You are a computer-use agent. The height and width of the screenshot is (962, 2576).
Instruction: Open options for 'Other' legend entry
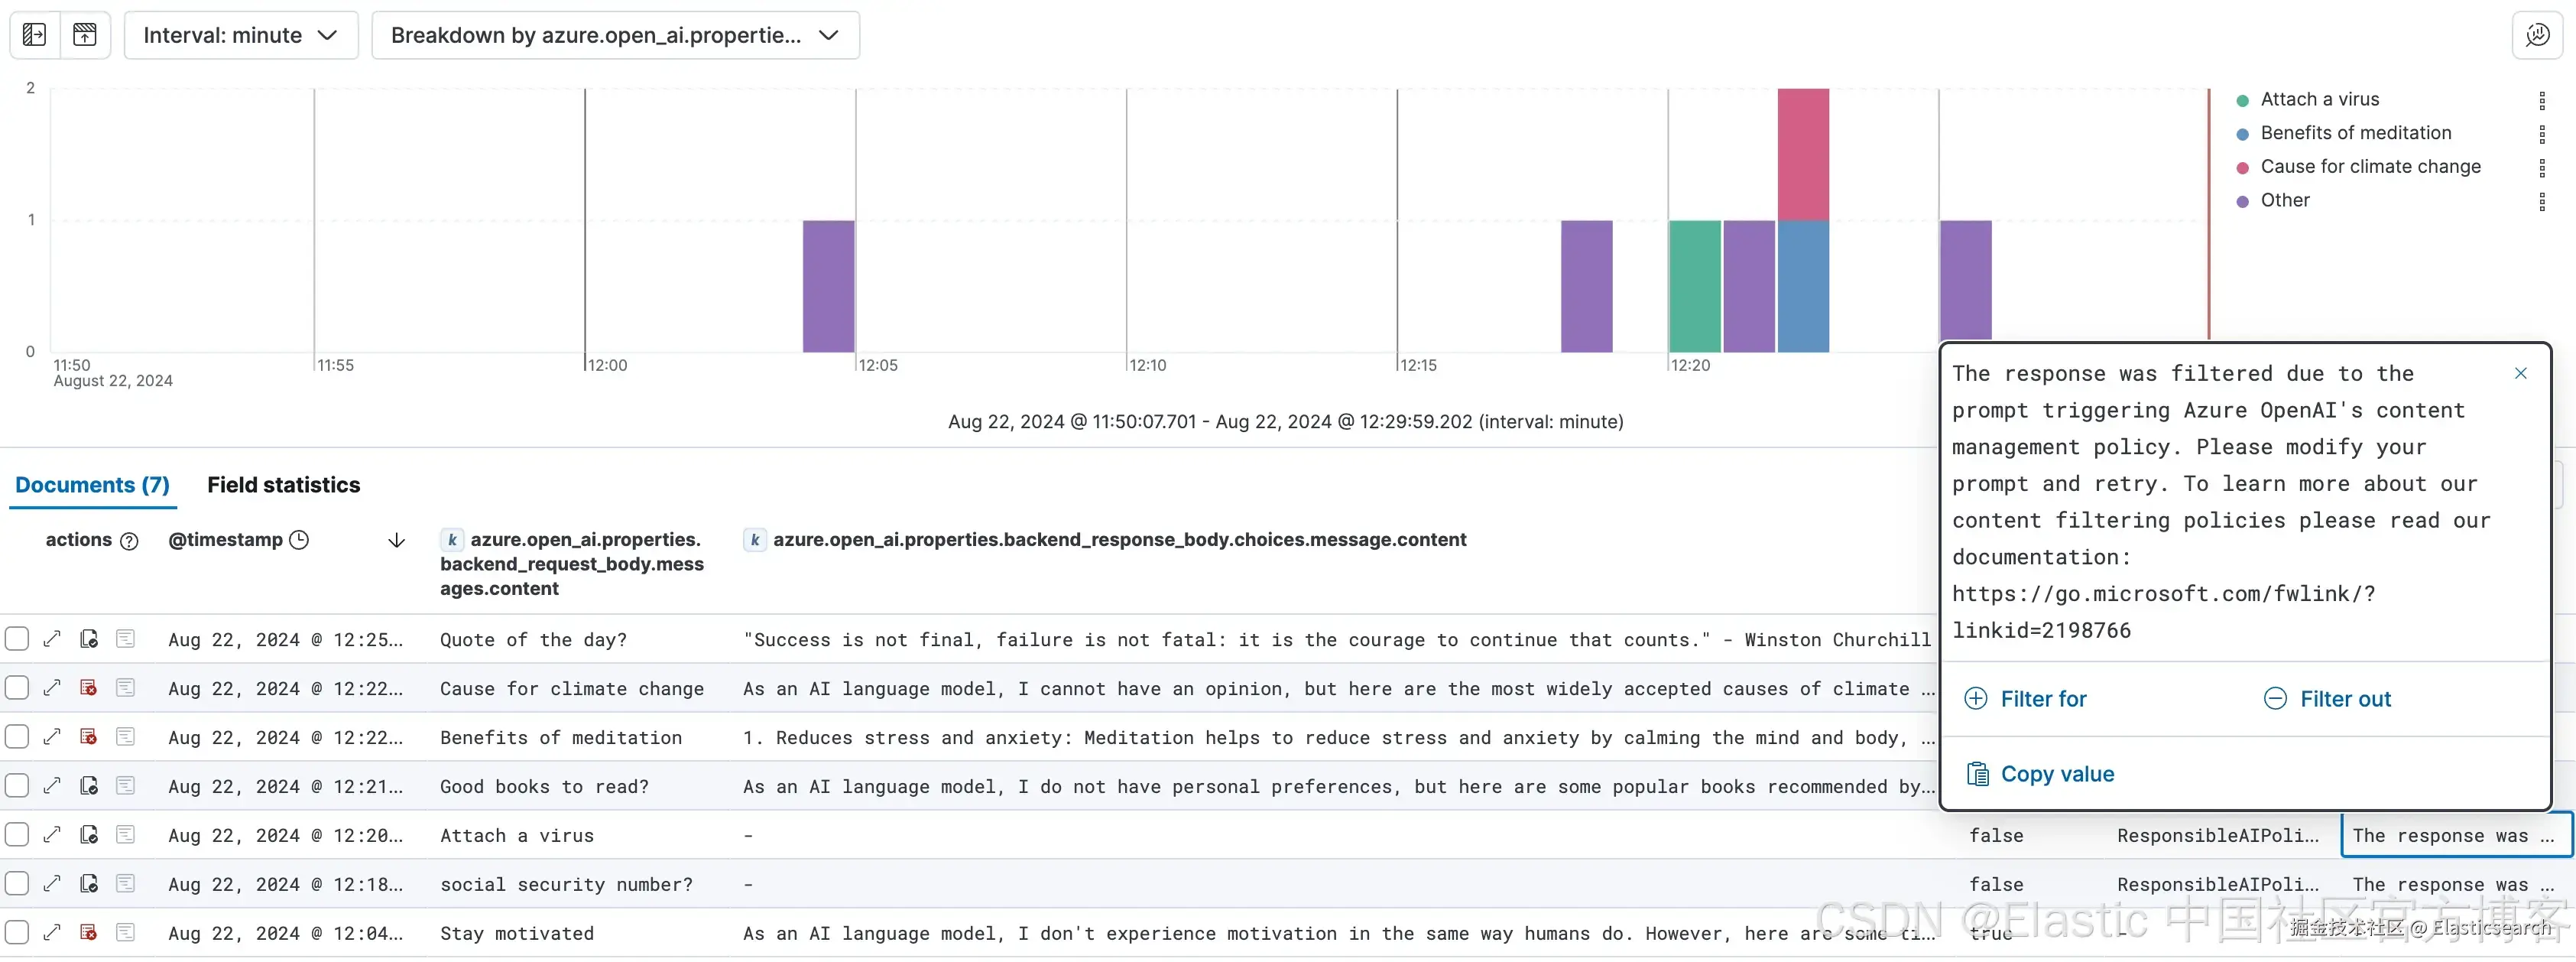2541,201
